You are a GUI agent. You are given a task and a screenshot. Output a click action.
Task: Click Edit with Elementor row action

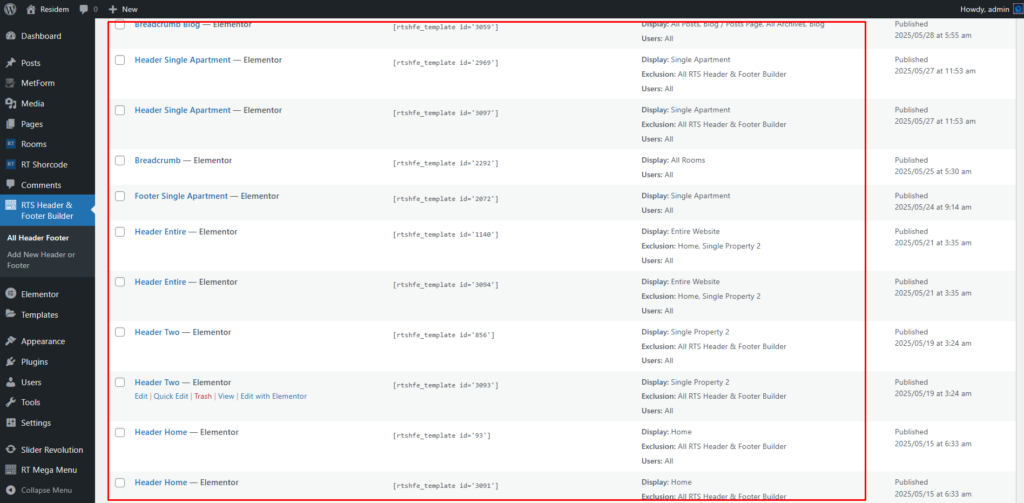(274, 397)
